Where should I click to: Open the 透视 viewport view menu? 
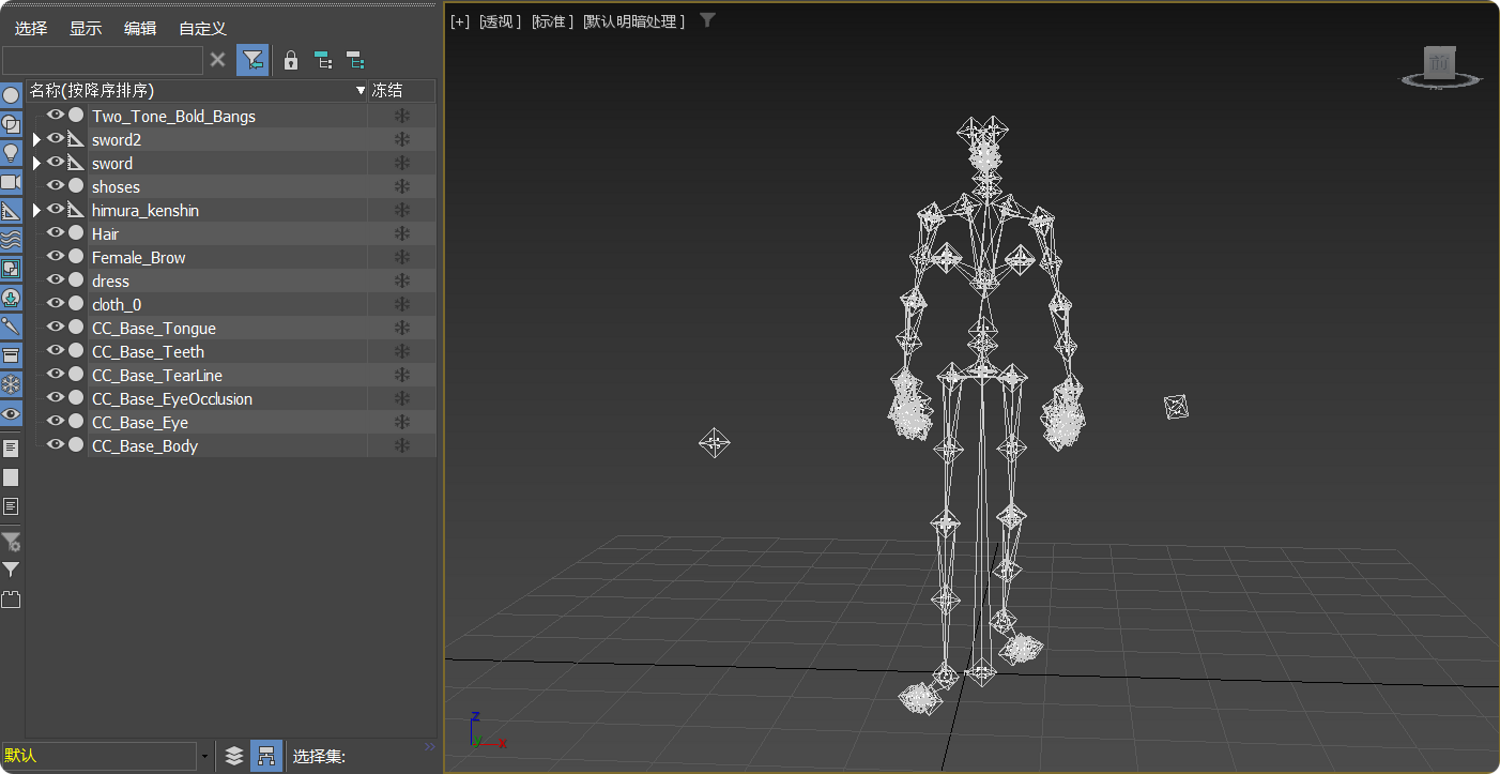(500, 21)
